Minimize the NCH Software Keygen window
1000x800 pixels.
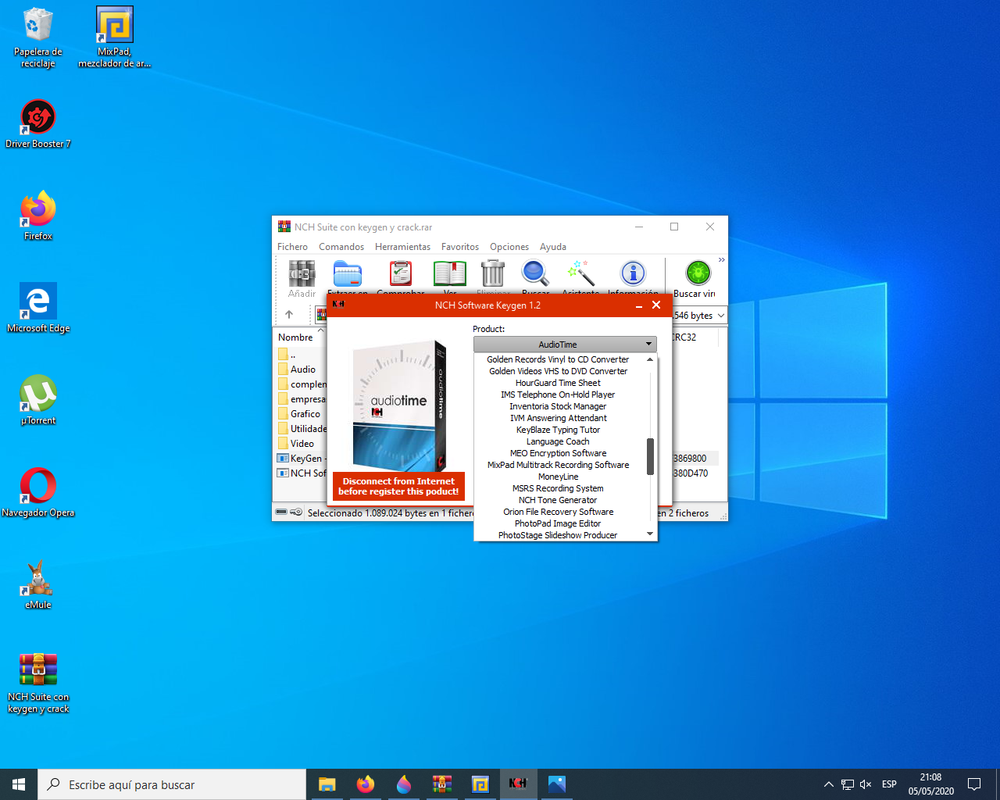638,306
